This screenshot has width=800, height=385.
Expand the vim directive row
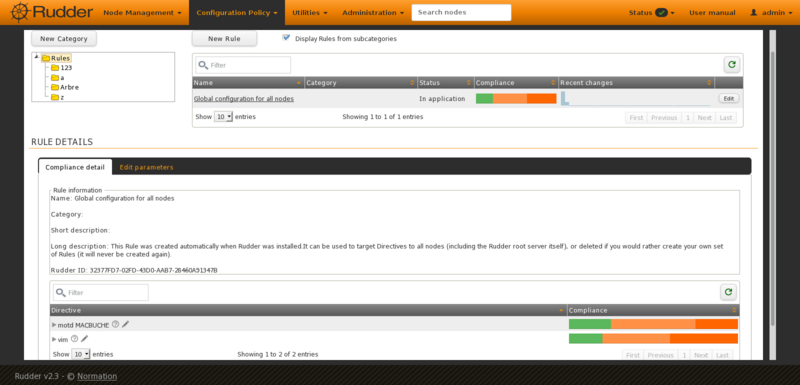(x=54, y=339)
